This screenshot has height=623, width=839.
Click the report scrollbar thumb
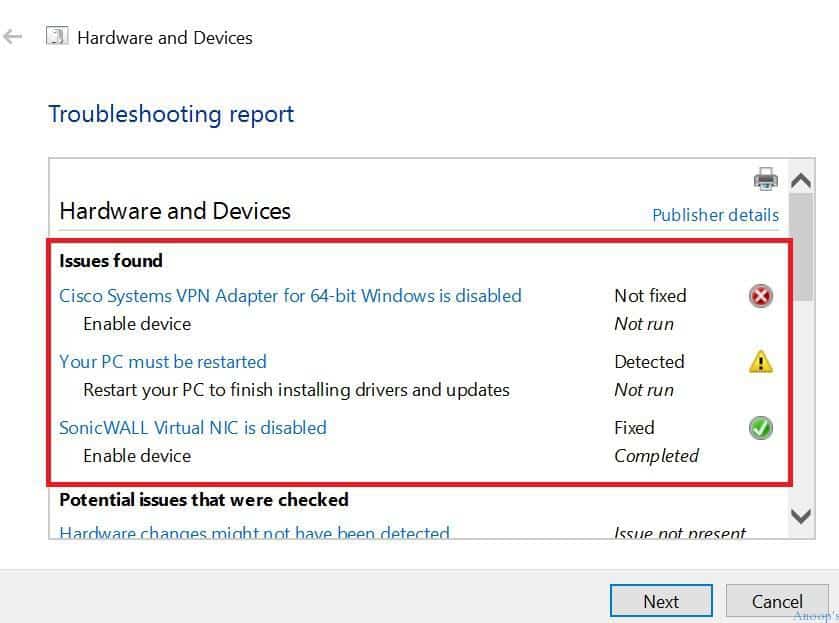coord(801,247)
